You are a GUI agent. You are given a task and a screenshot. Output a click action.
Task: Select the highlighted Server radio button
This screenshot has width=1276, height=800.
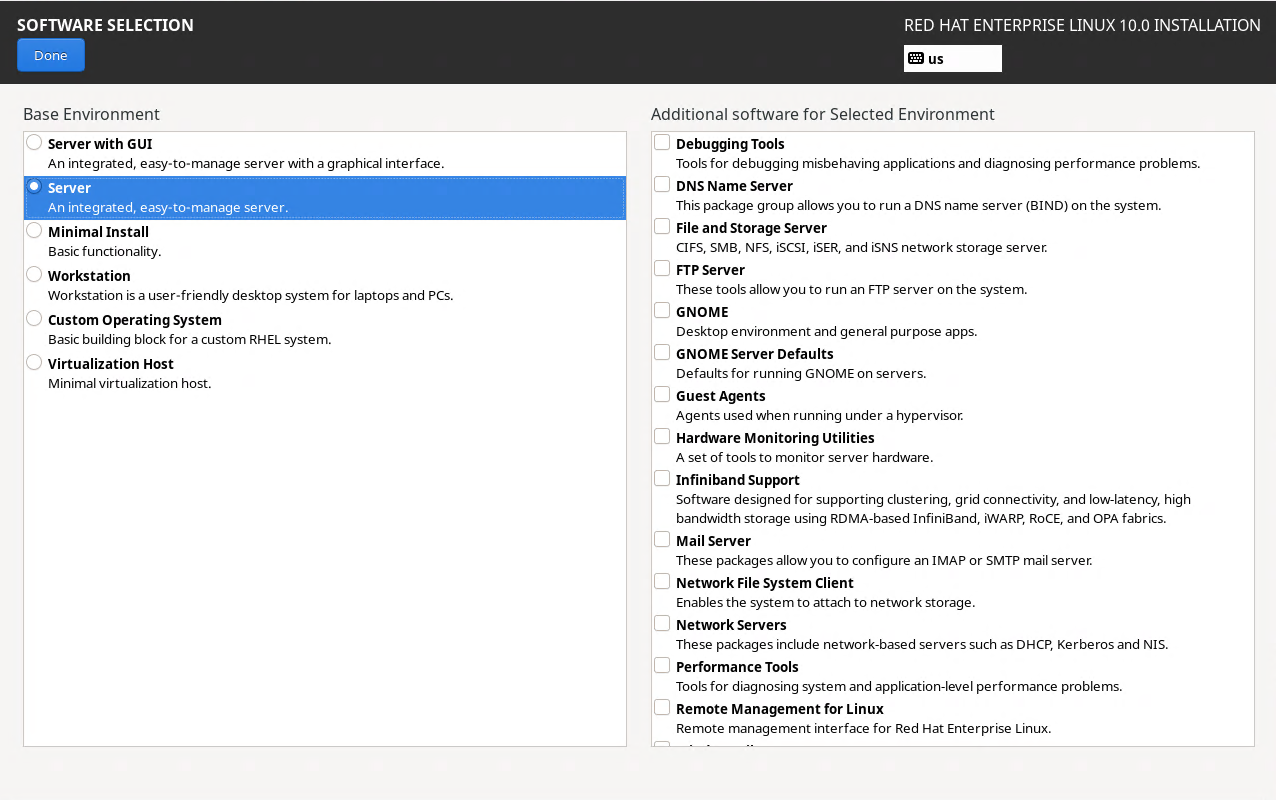click(x=34, y=187)
